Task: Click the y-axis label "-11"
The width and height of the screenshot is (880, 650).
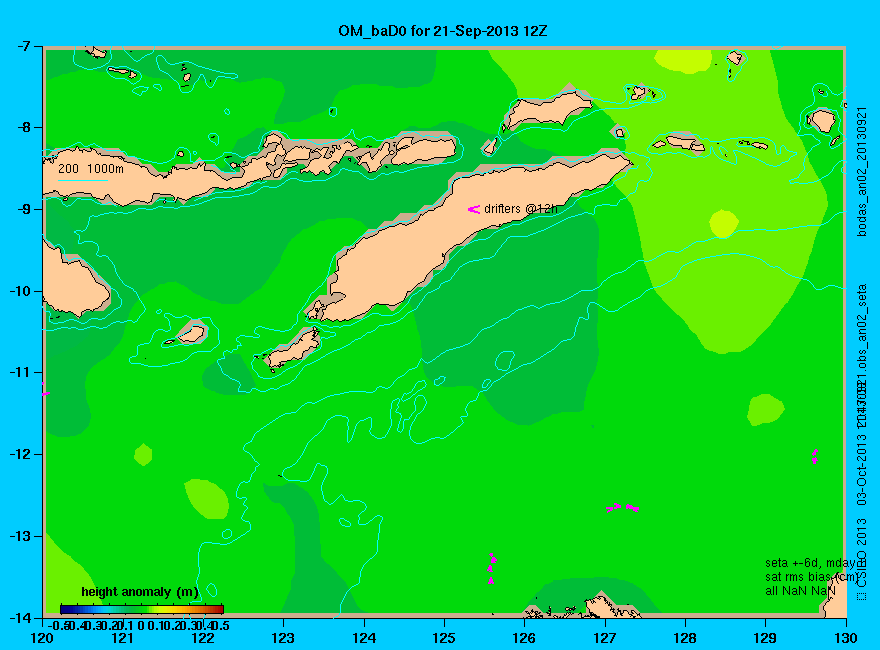Action: [x=21, y=372]
